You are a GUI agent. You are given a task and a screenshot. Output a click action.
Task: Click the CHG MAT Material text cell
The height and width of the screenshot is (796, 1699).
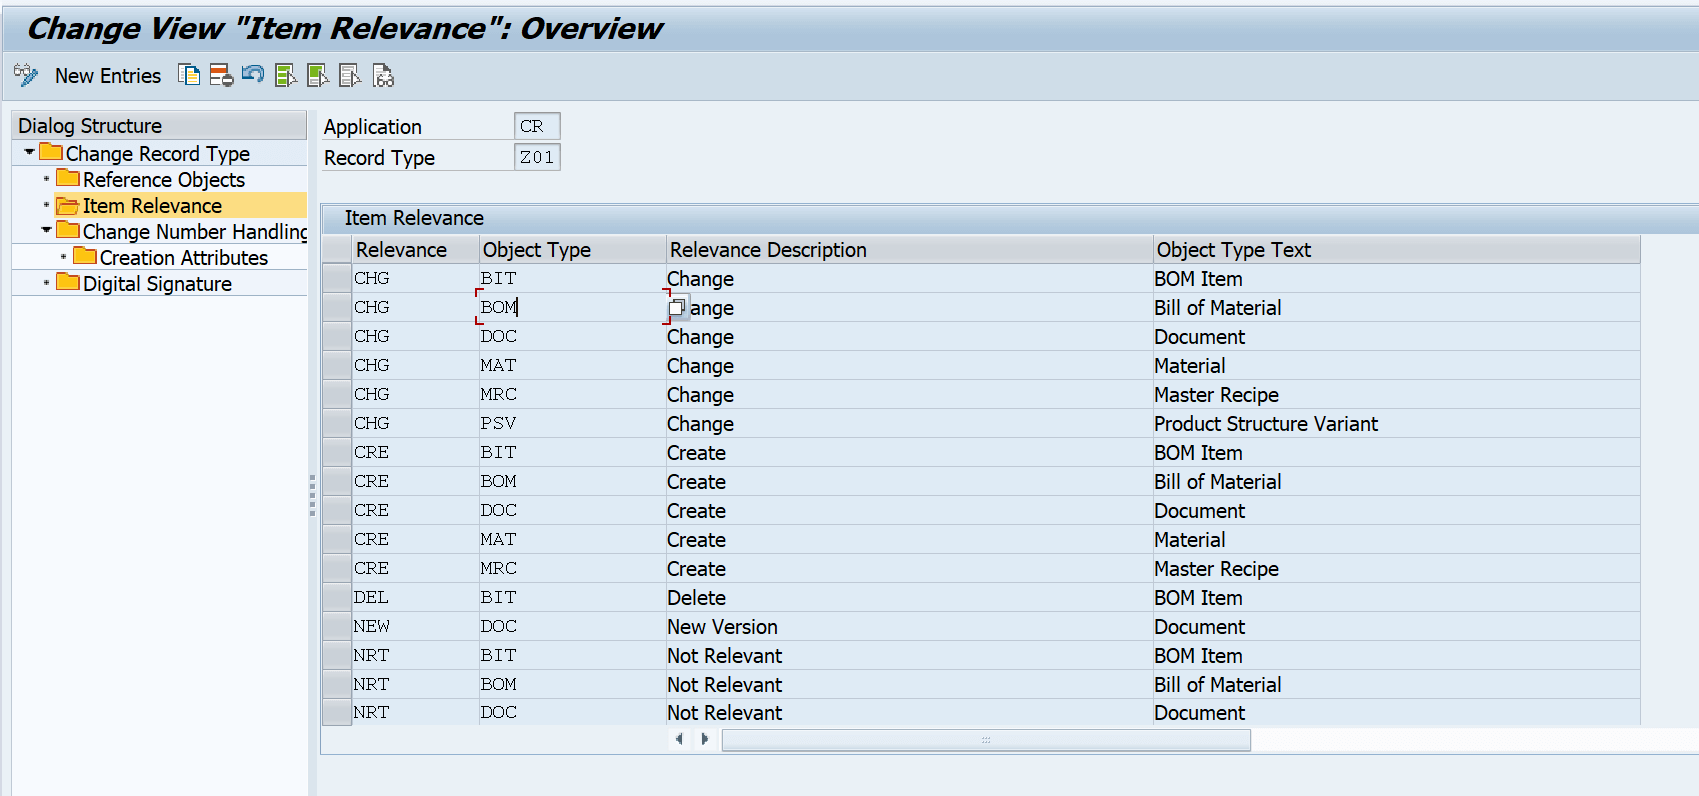coord(1396,365)
